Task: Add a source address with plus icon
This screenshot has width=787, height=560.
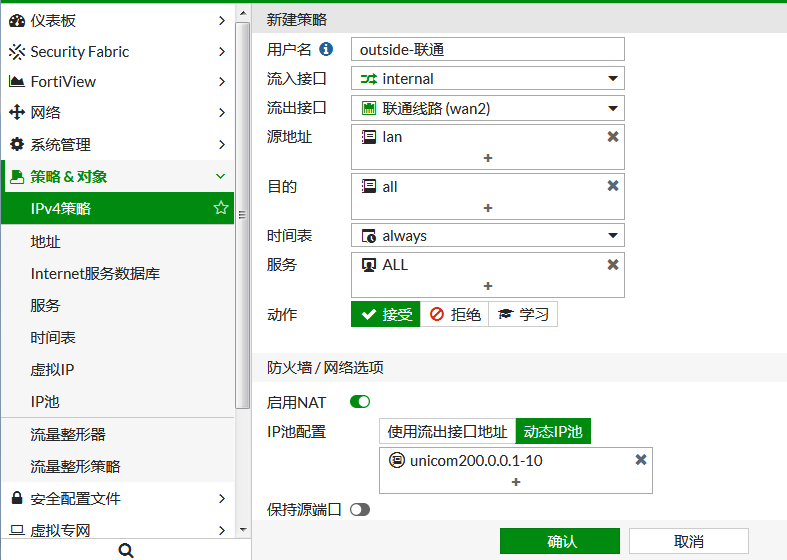Action: (x=488, y=158)
